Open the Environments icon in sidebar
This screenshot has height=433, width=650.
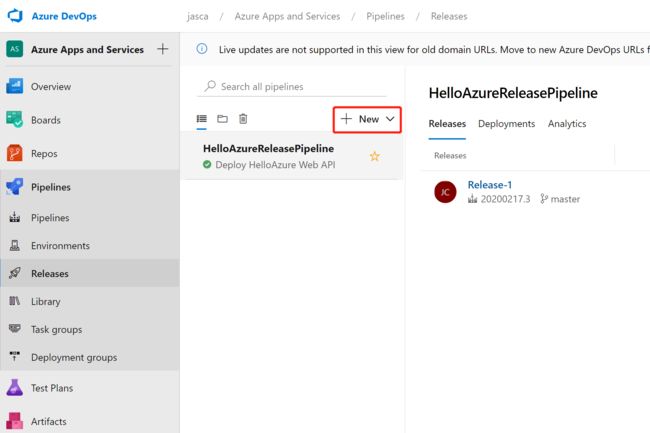coord(15,245)
